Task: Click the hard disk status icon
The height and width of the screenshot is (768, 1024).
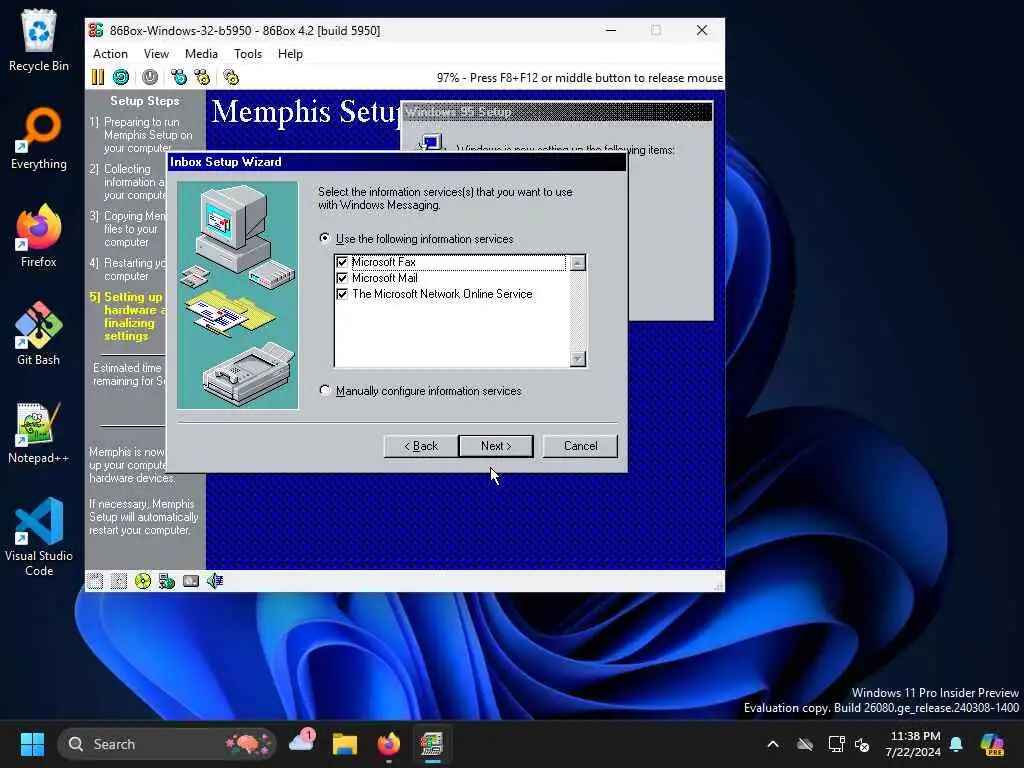Action: [191, 581]
